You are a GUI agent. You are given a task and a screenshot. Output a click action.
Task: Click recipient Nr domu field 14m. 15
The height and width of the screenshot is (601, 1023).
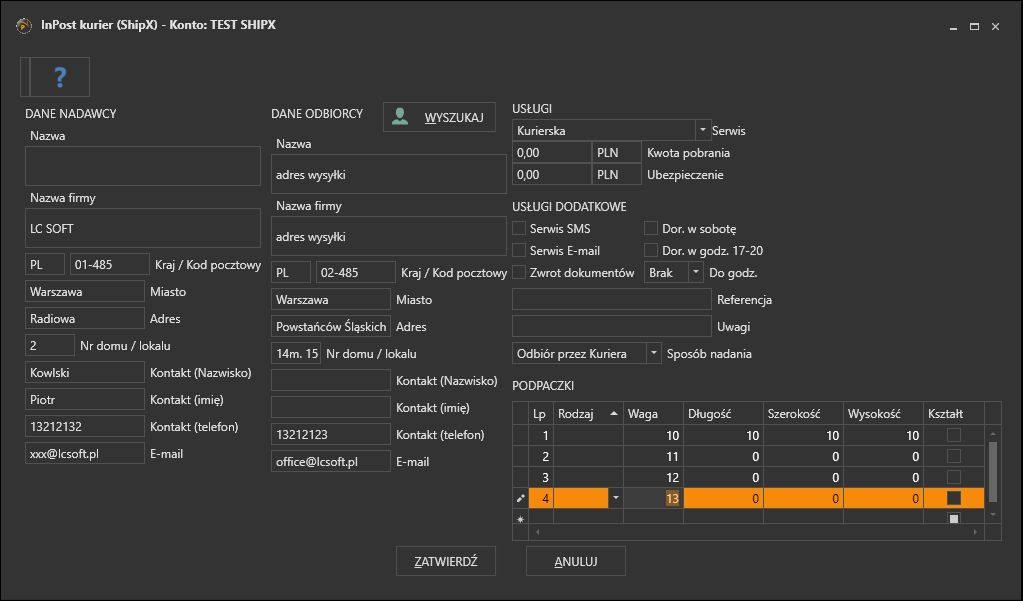click(296, 354)
